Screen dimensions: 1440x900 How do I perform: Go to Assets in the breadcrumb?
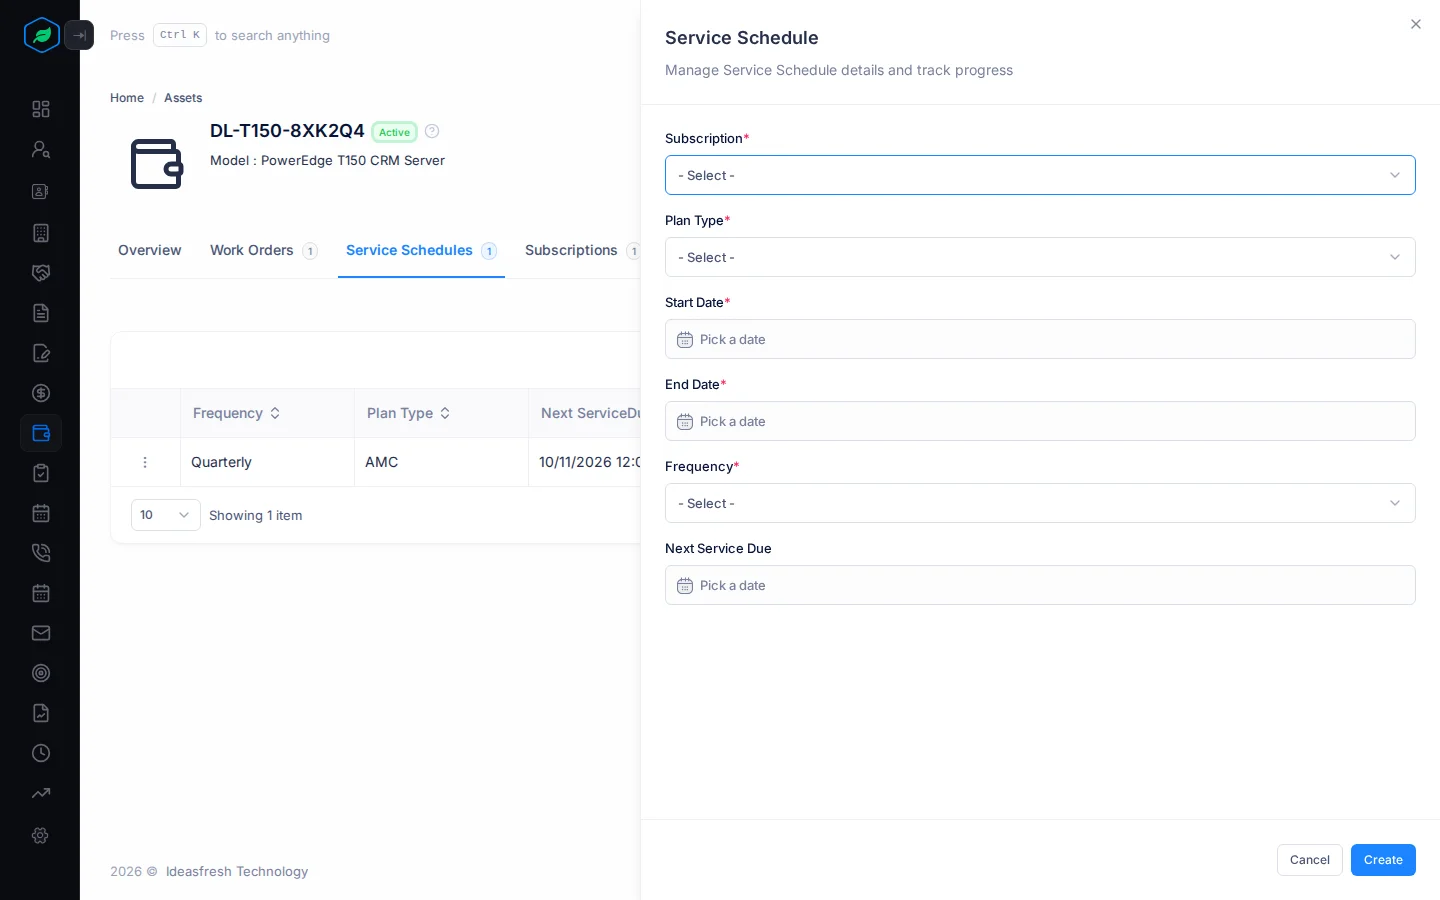183,98
